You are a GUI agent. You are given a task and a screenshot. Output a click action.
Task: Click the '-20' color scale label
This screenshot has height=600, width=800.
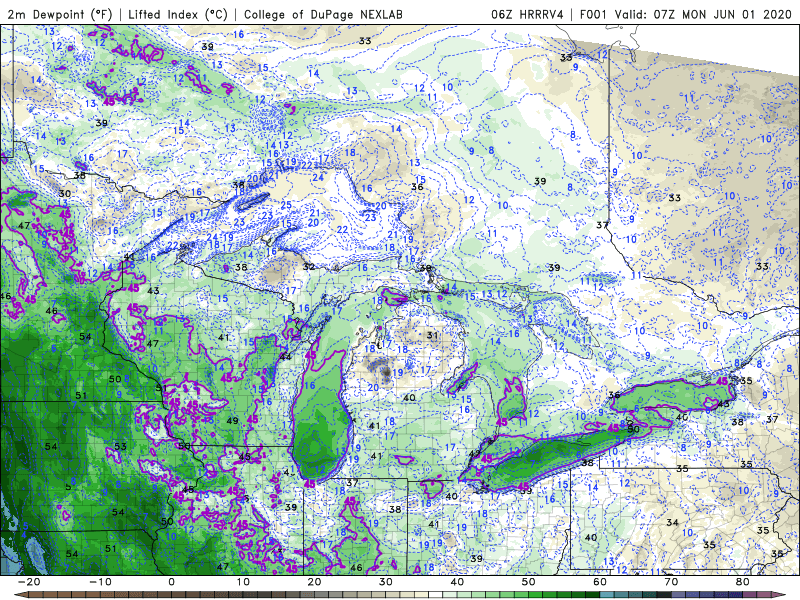click(29, 582)
